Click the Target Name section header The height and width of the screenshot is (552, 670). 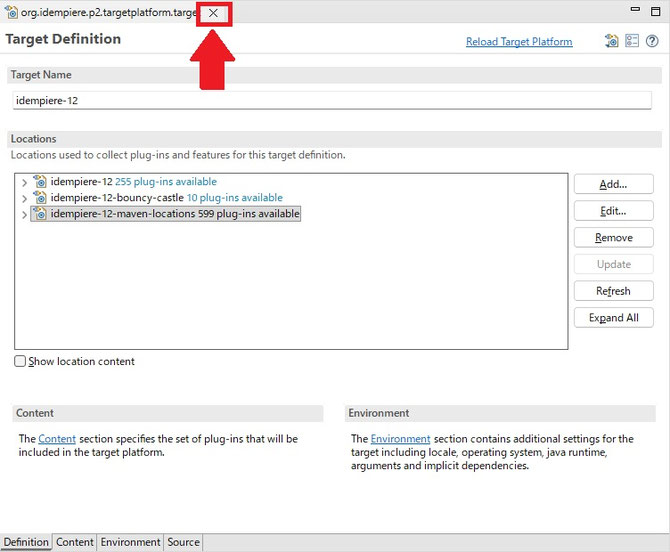tap(335, 75)
